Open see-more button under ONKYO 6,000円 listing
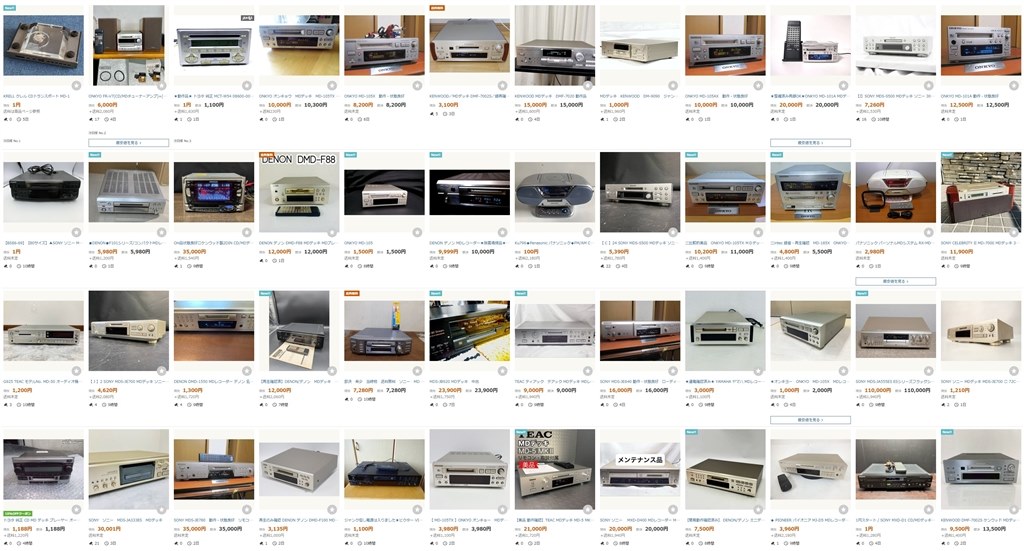The image size is (1024, 551). click(129, 142)
